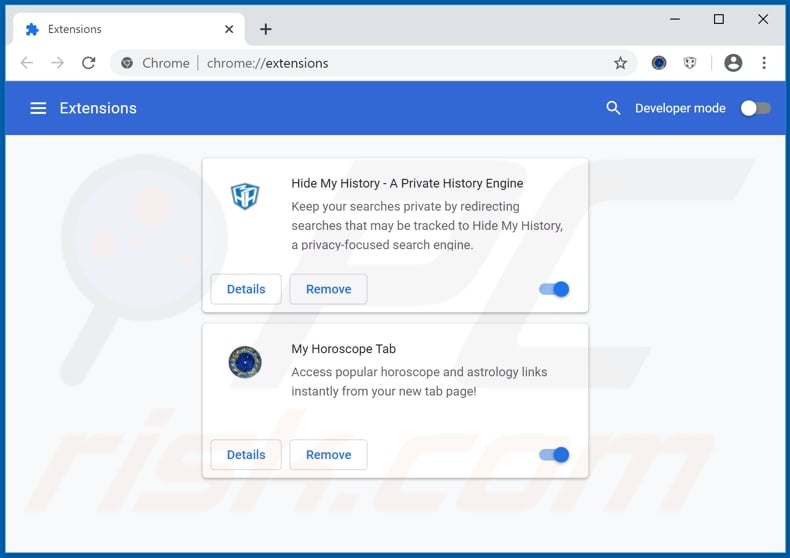
Task: Open Details for Hide My History
Action: tap(246, 289)
